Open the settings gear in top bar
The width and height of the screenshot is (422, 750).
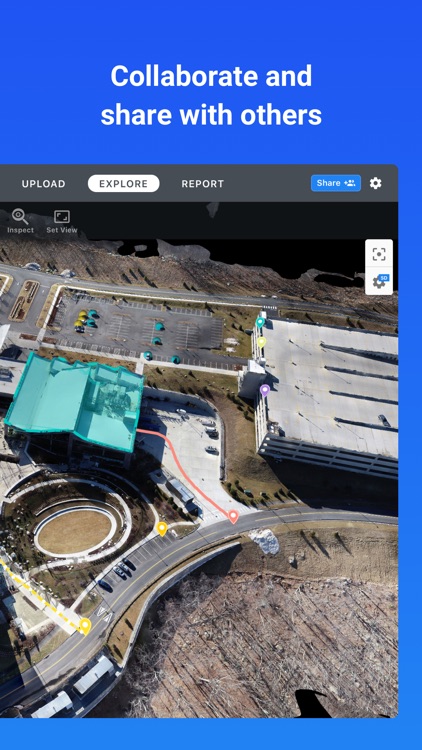coord(376,183)
